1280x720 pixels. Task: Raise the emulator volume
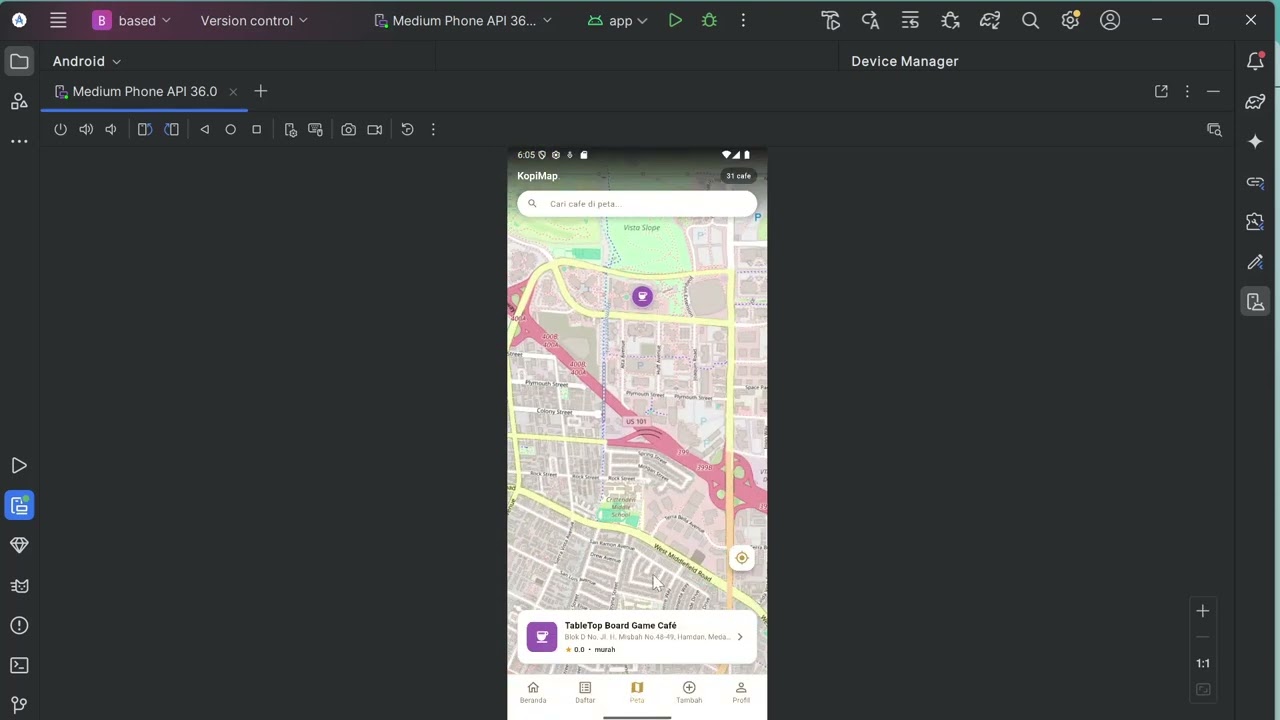coord(86,129)
